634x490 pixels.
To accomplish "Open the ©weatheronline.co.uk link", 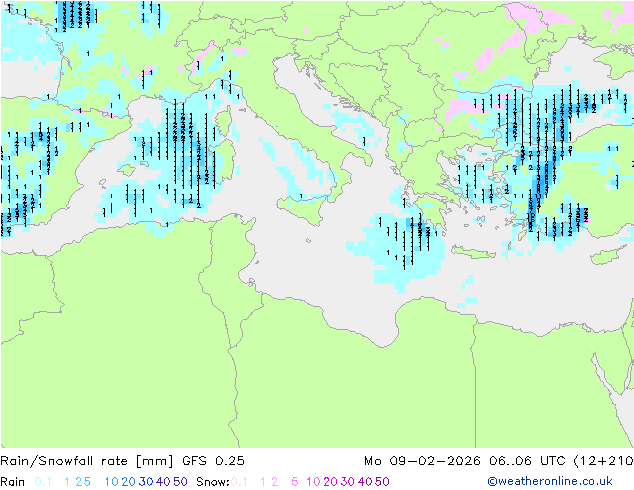I will 550,482.
